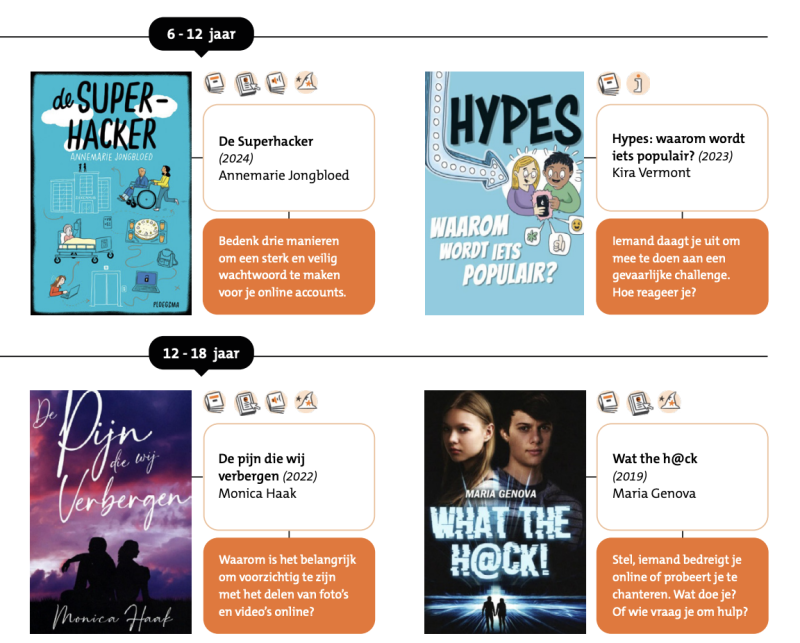Click the wizard hat icon above De Superhacker
The height and width of the screenshot is (643, 800).
pyautogui.click(x=307, y=82)
